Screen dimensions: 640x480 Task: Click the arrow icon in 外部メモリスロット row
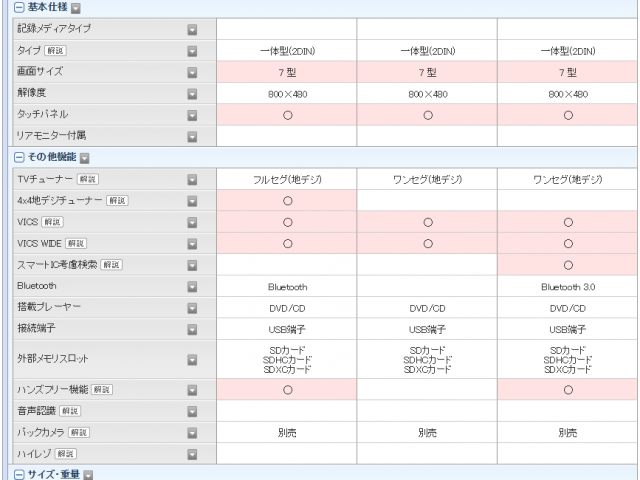tap(192, 359)
